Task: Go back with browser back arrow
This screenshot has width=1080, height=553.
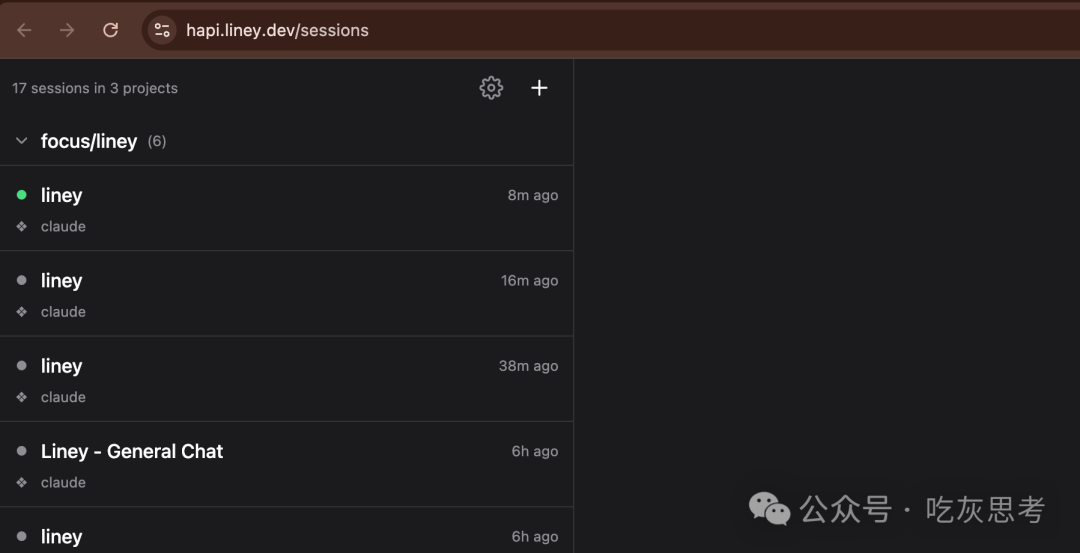Action: tap(24, 30)
